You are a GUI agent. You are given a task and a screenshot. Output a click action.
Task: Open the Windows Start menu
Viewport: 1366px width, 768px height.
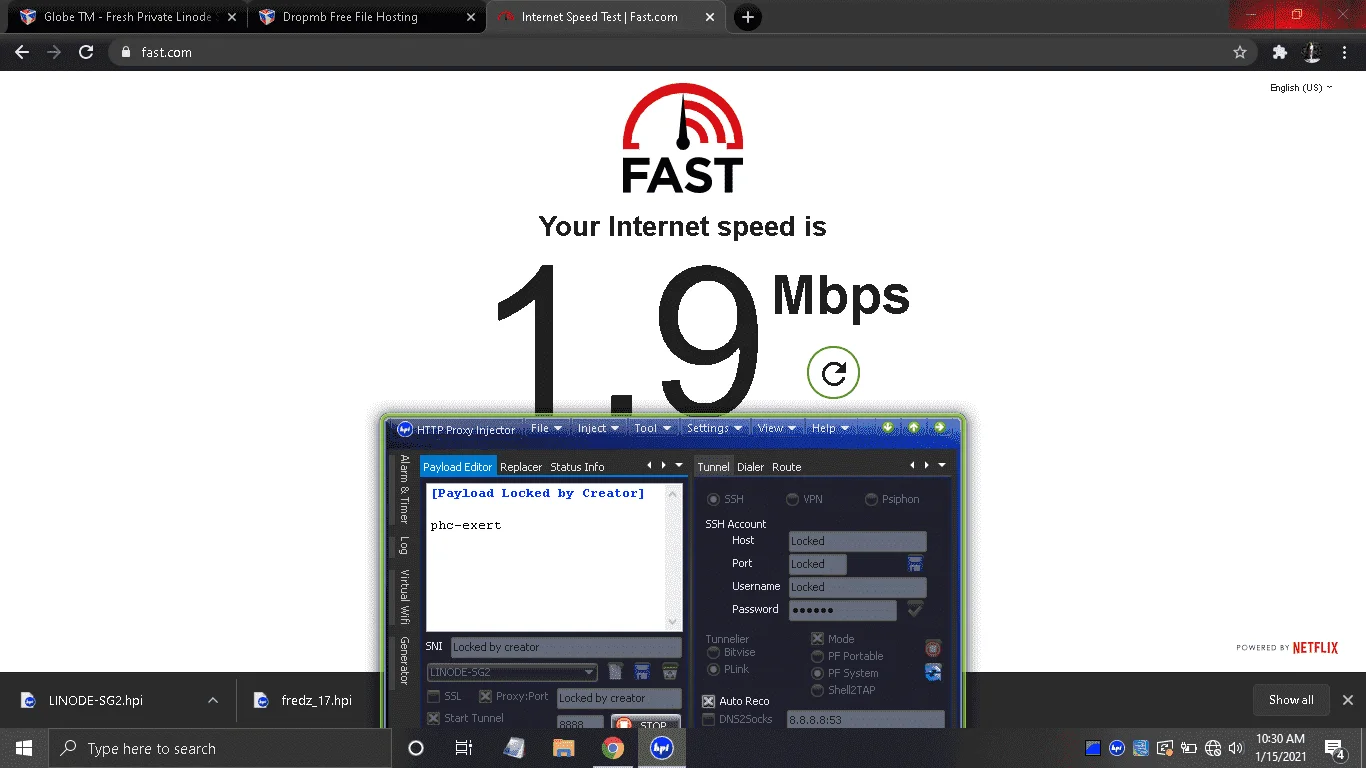(23, 748)
